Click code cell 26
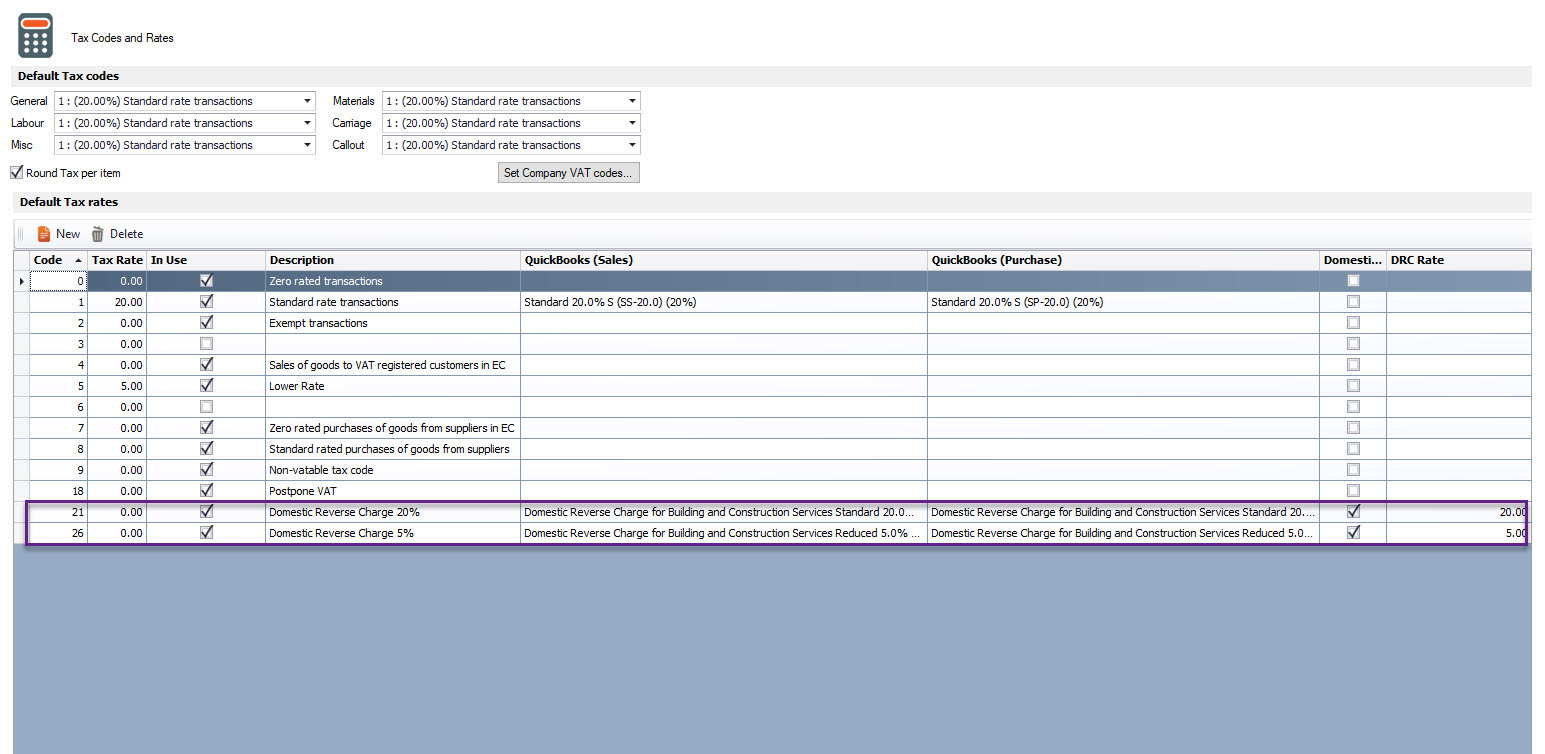 [59, 533]
